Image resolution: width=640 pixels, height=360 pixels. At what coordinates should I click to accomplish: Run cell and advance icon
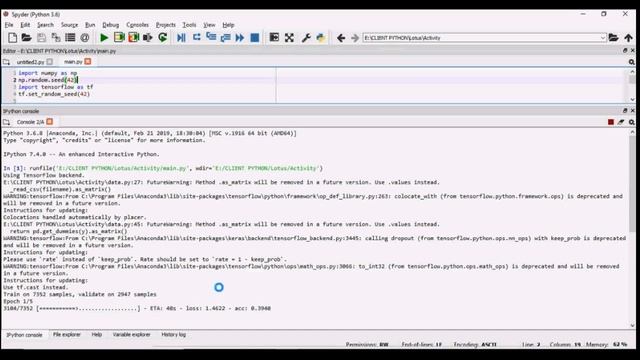(133, 38)
